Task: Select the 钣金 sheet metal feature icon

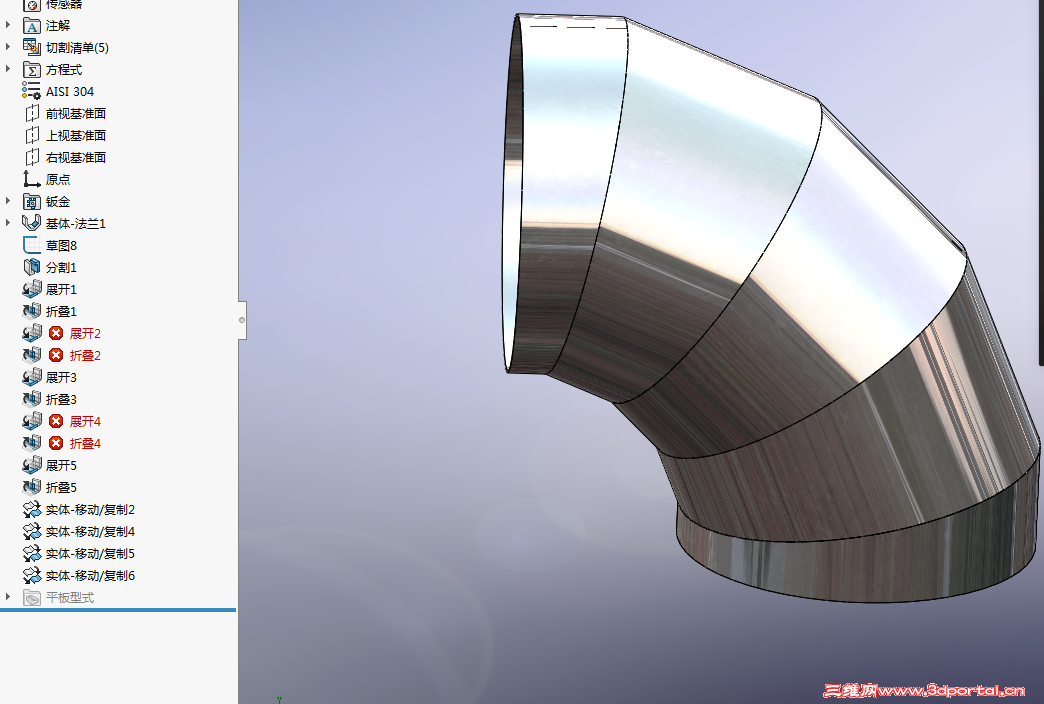Action: coord(31,201)
